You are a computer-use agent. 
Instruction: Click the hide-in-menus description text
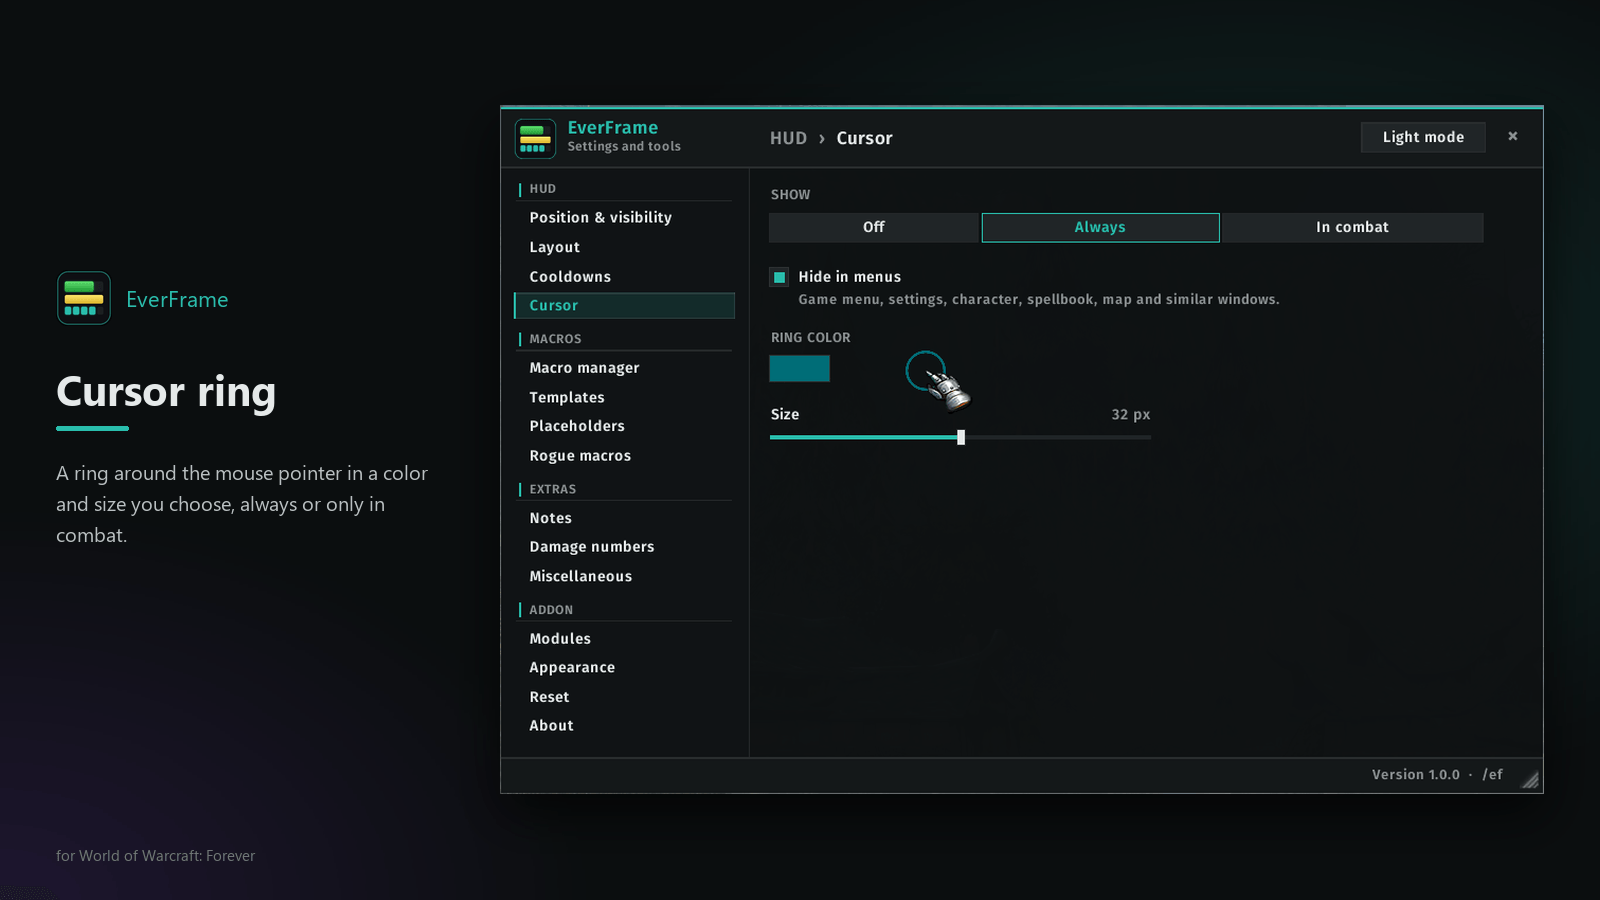coord(1038,299)
